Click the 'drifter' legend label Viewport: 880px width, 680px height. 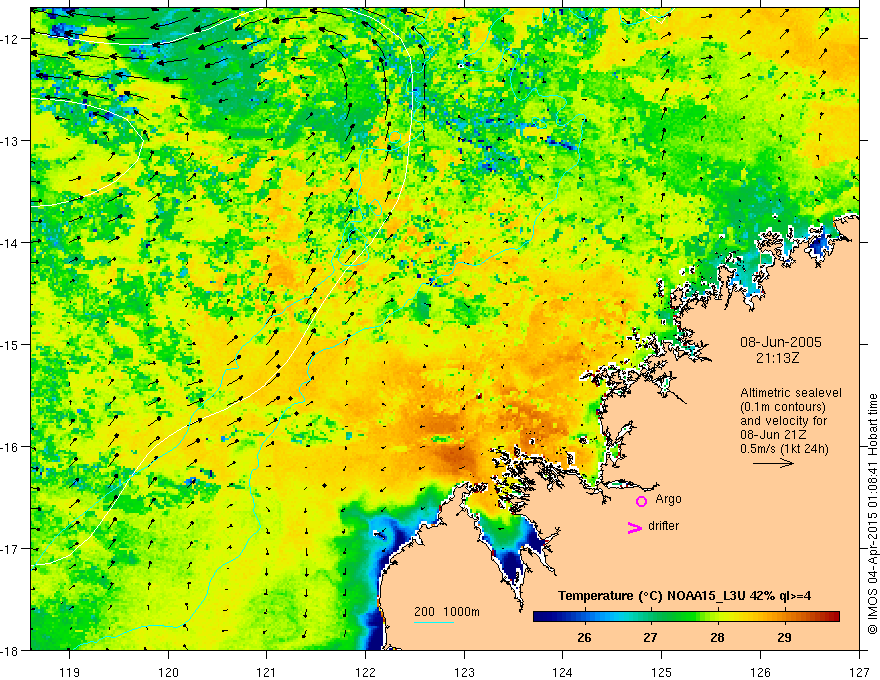(x=663, y=526)
